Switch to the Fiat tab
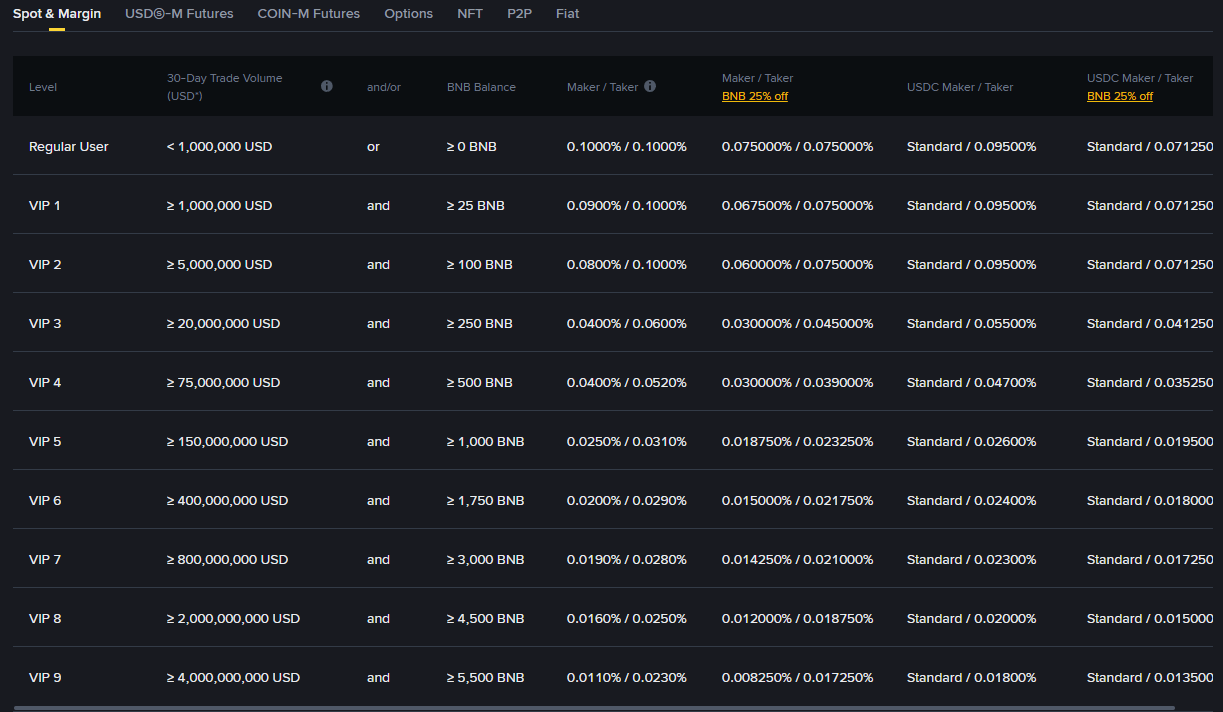The height and width of the screenshot is (712, 1223). click(567, 14)
